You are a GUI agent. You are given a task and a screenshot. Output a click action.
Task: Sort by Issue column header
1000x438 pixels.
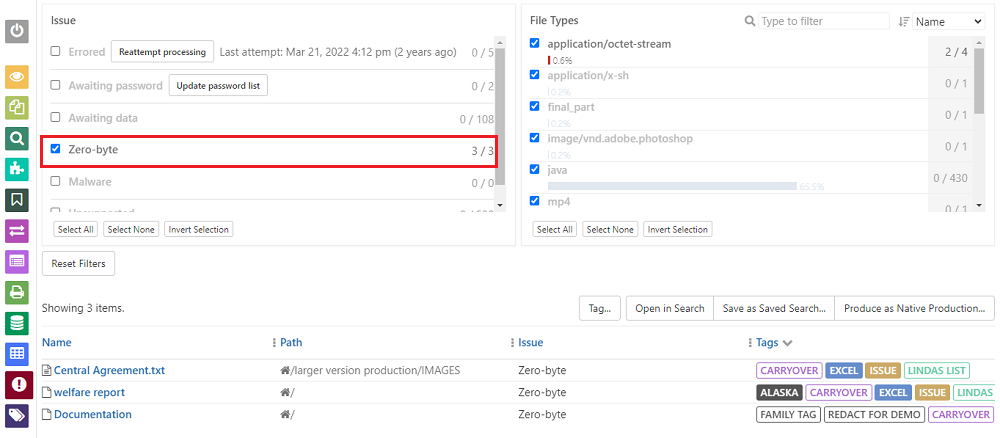[x=531, y=343]
